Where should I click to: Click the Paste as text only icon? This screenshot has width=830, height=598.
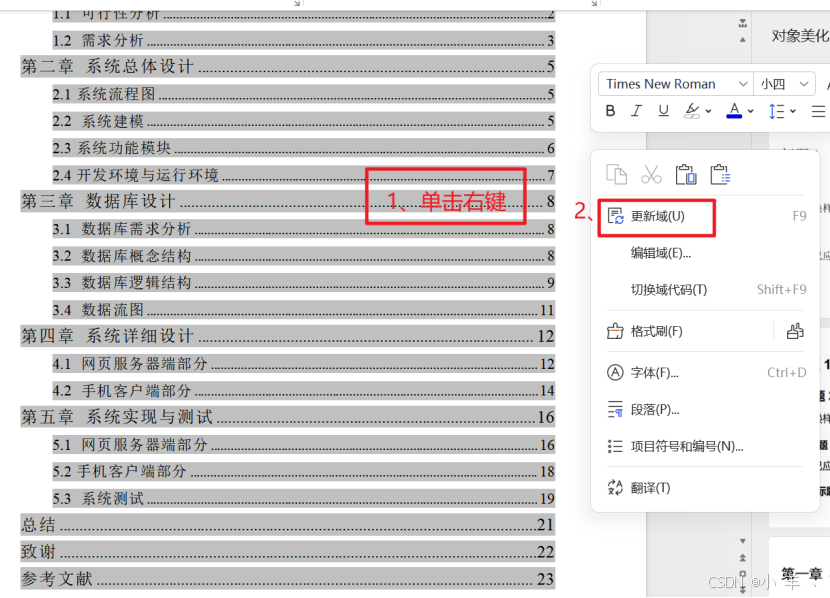click(720, 174)
